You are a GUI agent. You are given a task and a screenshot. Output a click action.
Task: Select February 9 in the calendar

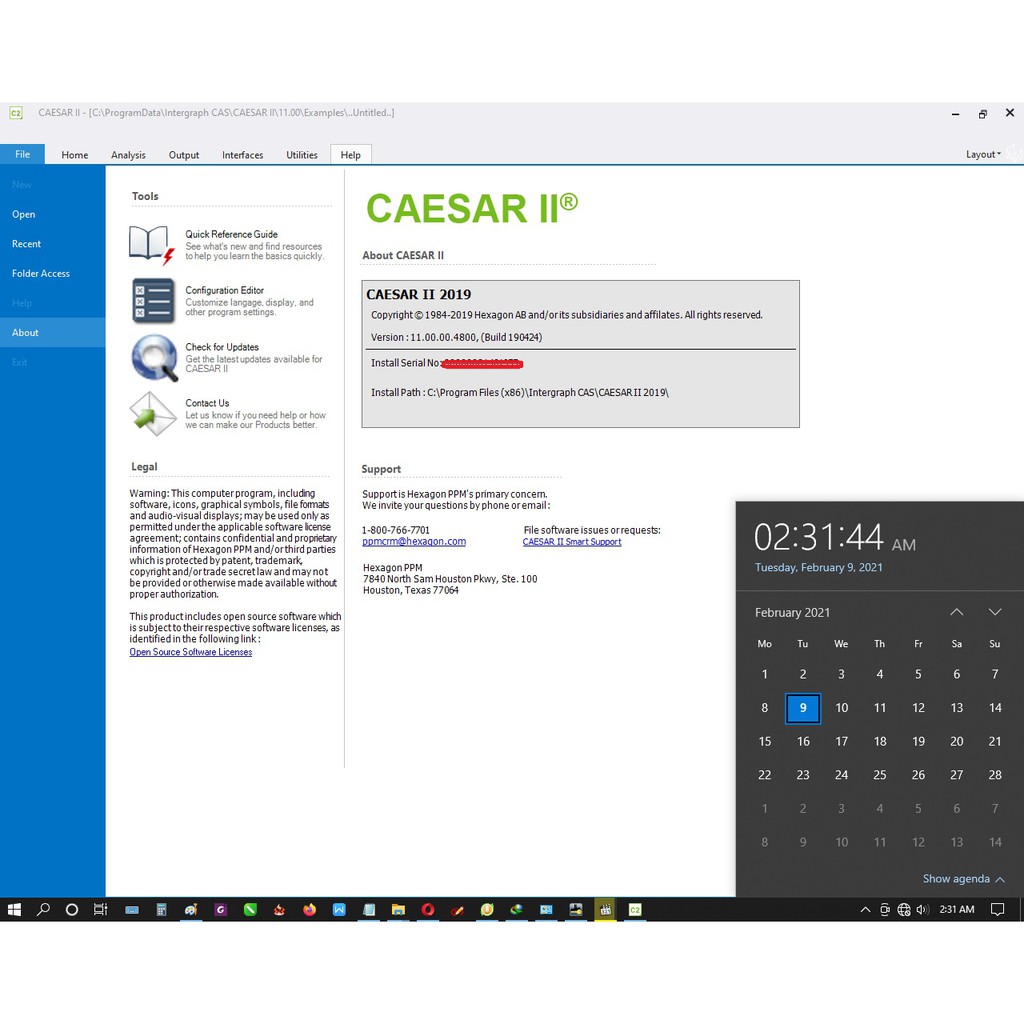803,708
